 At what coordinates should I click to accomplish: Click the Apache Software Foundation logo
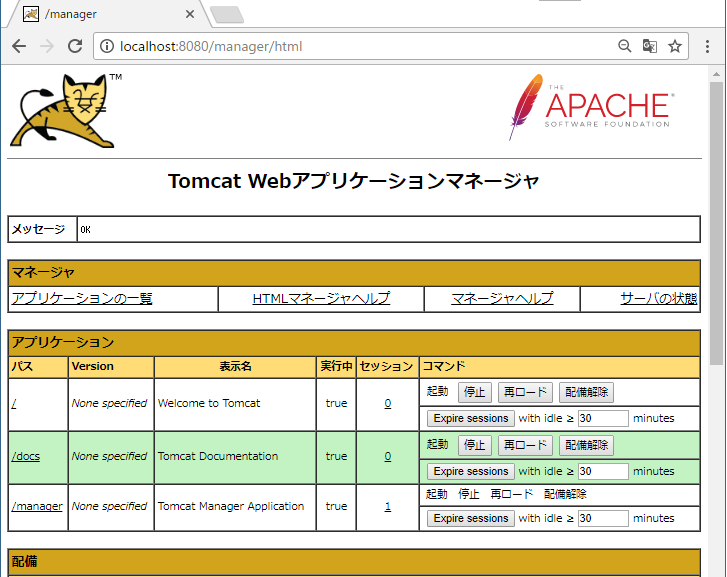[592, 107]
